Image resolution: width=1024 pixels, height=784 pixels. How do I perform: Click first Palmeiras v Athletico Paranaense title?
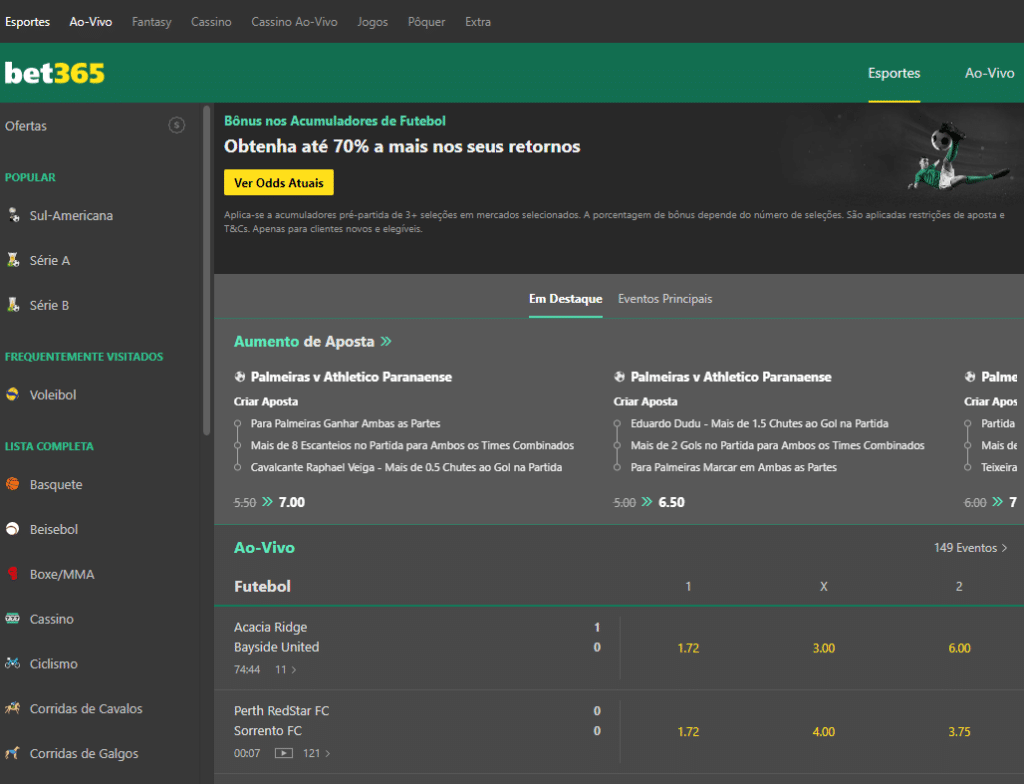coord(351,376)
